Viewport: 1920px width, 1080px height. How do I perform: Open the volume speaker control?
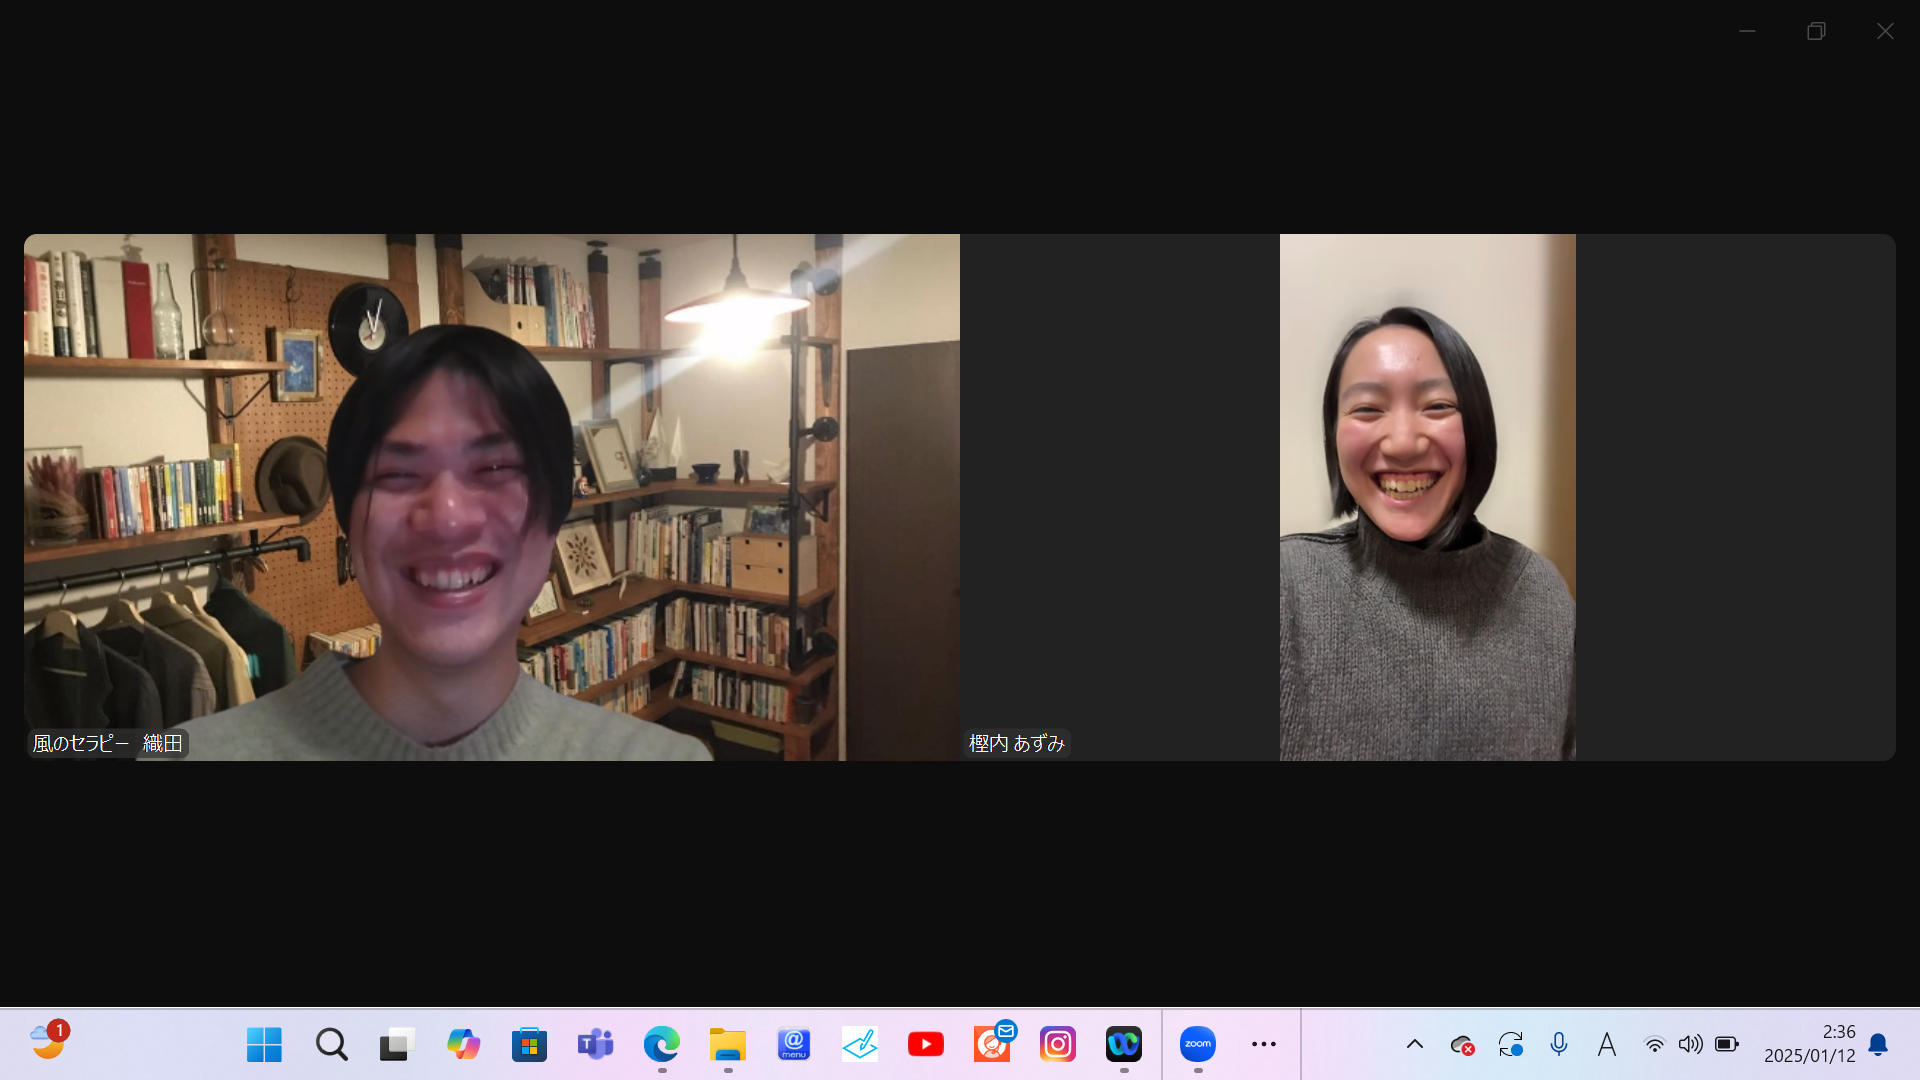point(1690,1044)
